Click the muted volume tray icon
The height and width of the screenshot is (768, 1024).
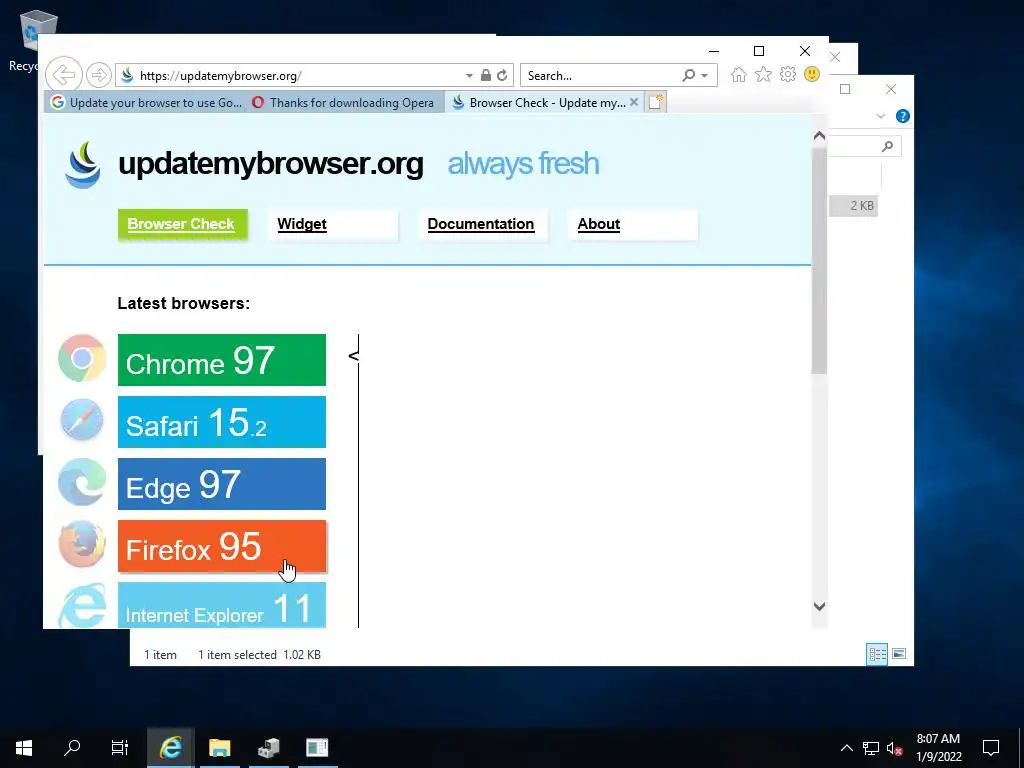point(894,748)
